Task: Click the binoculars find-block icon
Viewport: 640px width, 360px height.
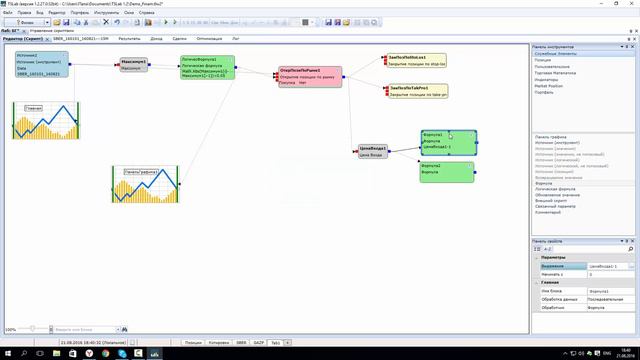Action: [x=124, y=329]
